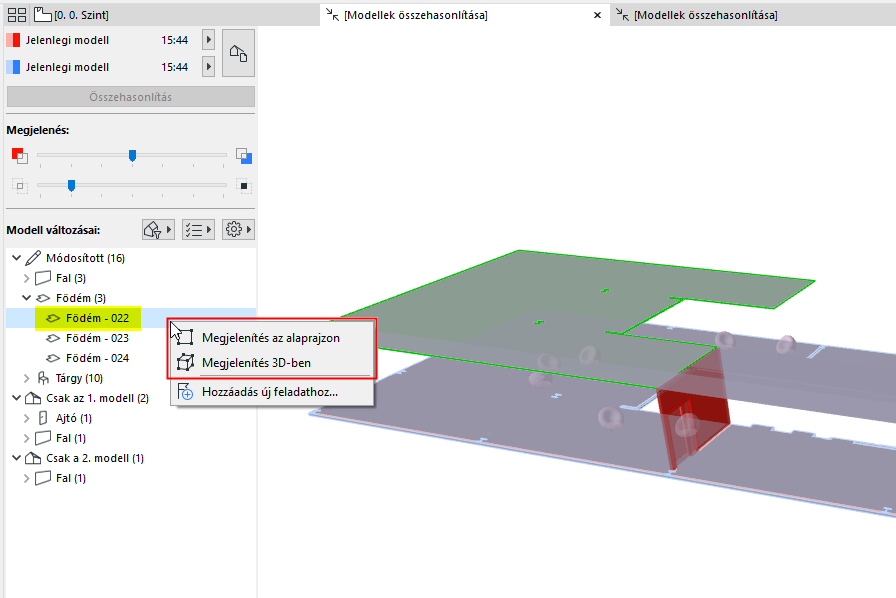Click the solid unchanged elements icon

(244, 186)
